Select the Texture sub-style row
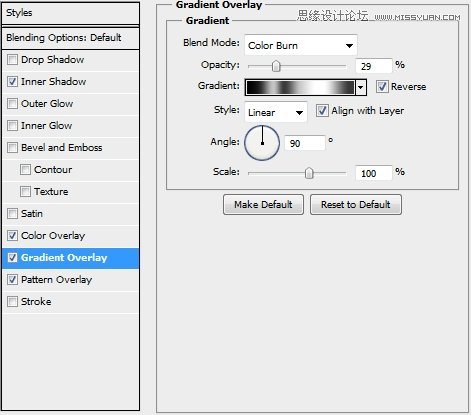This screenshot has height=415, width=471. coord(70,192)
